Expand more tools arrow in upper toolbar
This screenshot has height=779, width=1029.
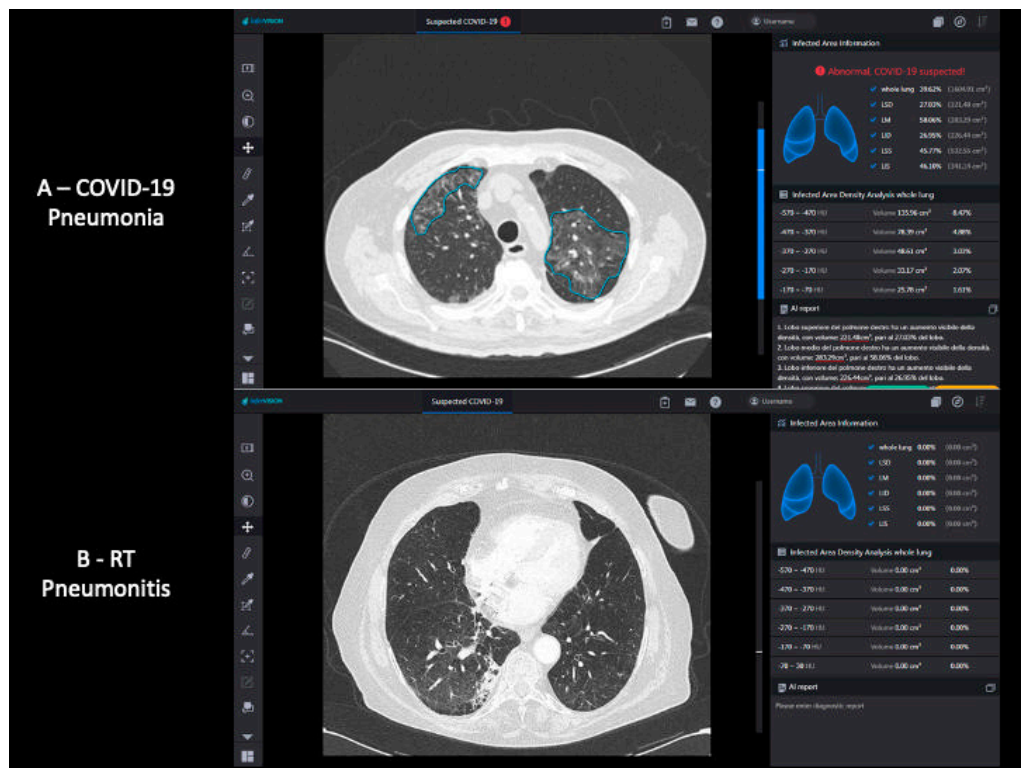(248, 358)
